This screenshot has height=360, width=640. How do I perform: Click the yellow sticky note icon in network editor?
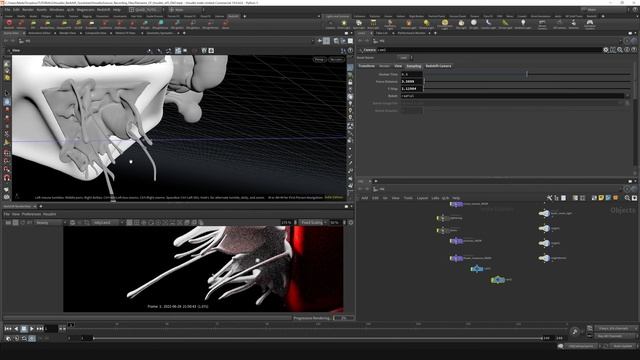601,198
